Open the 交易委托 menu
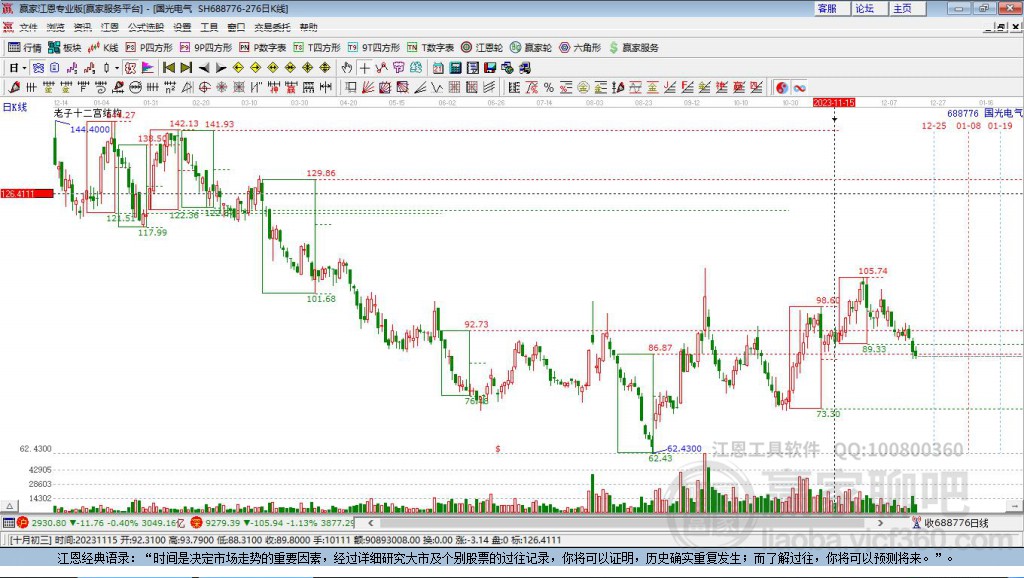Screen dimensions: 1024x578 (x=272, y=27)
